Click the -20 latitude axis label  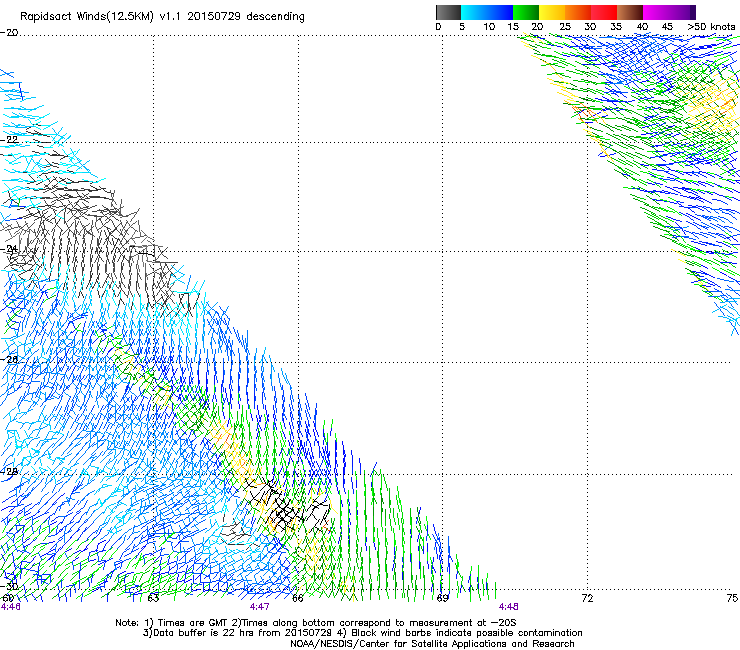click(x=9, y=33)
